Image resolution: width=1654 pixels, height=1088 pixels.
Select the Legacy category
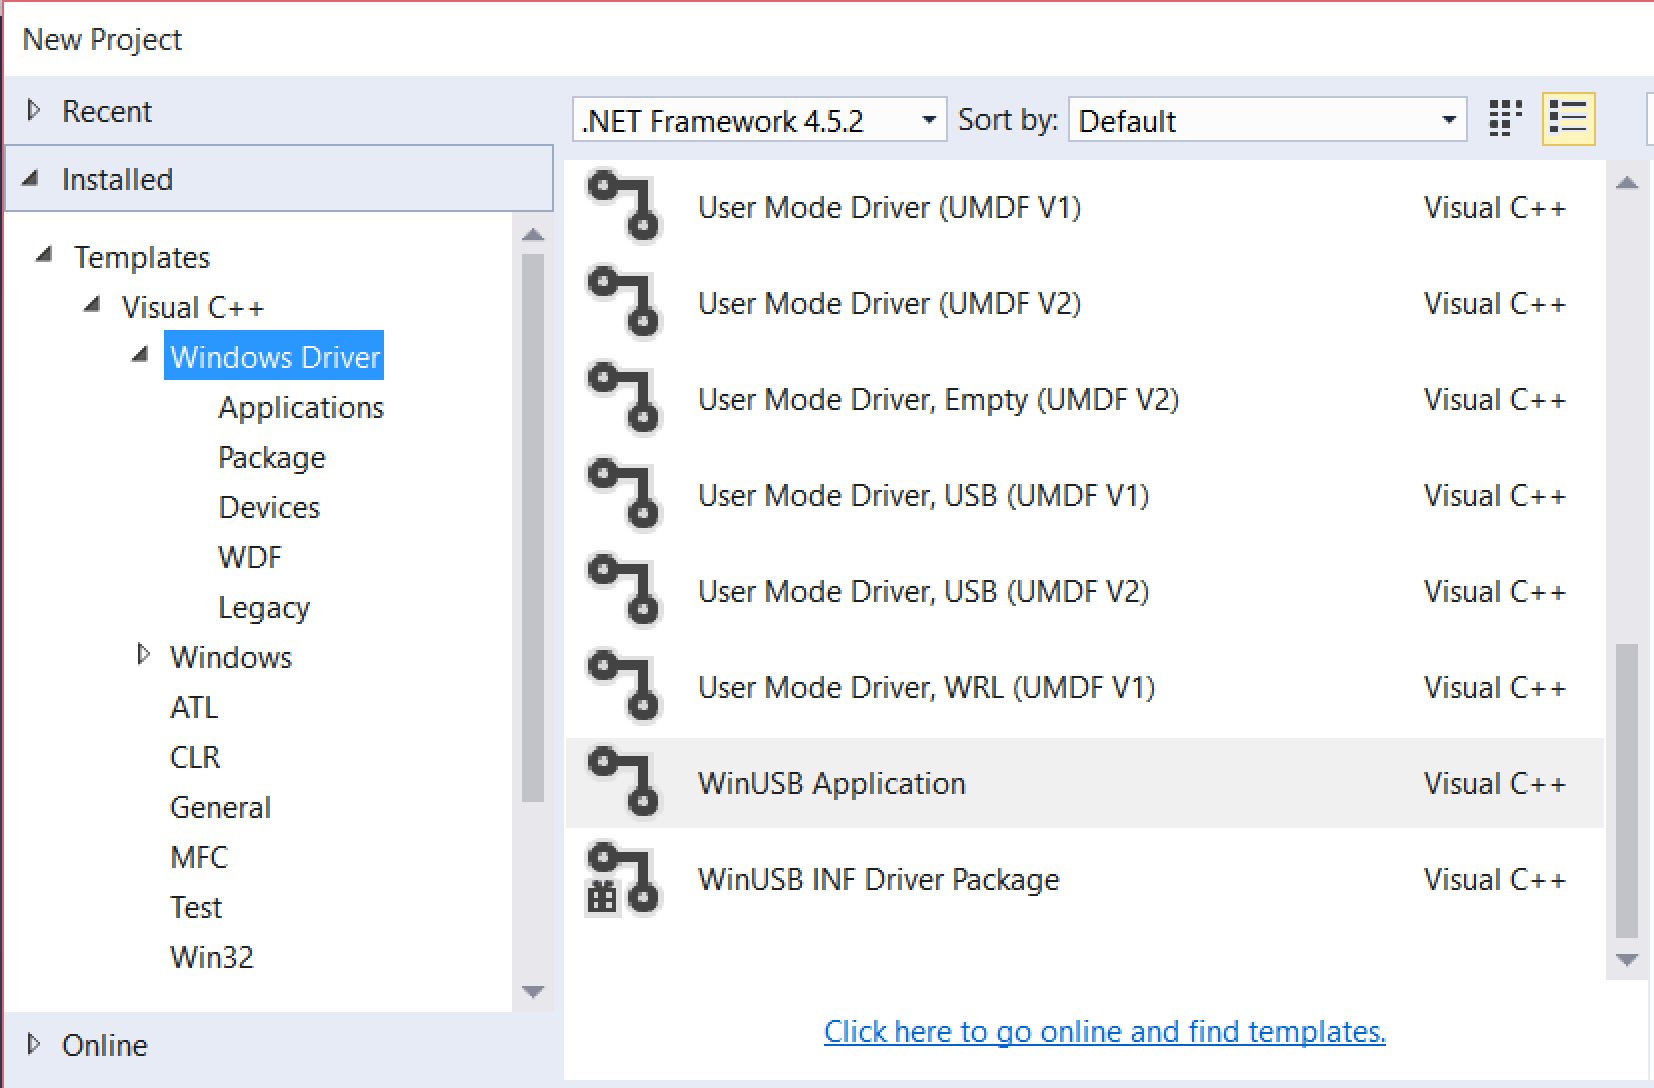pyautogui.click(x=264, y=607)
